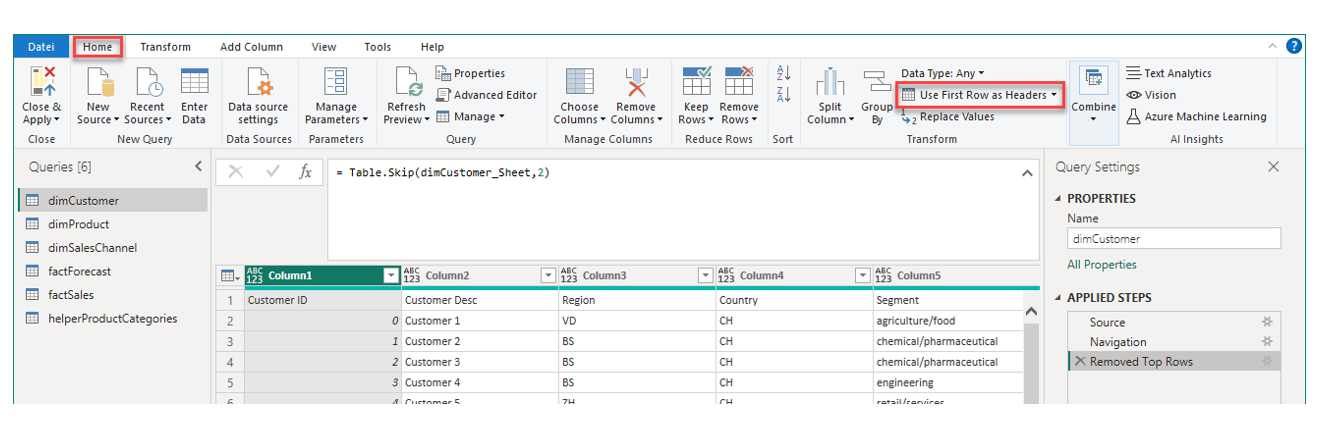Collapse the APPLIED STEPS section
The image size is (1321, 438).
(1059, 298)
